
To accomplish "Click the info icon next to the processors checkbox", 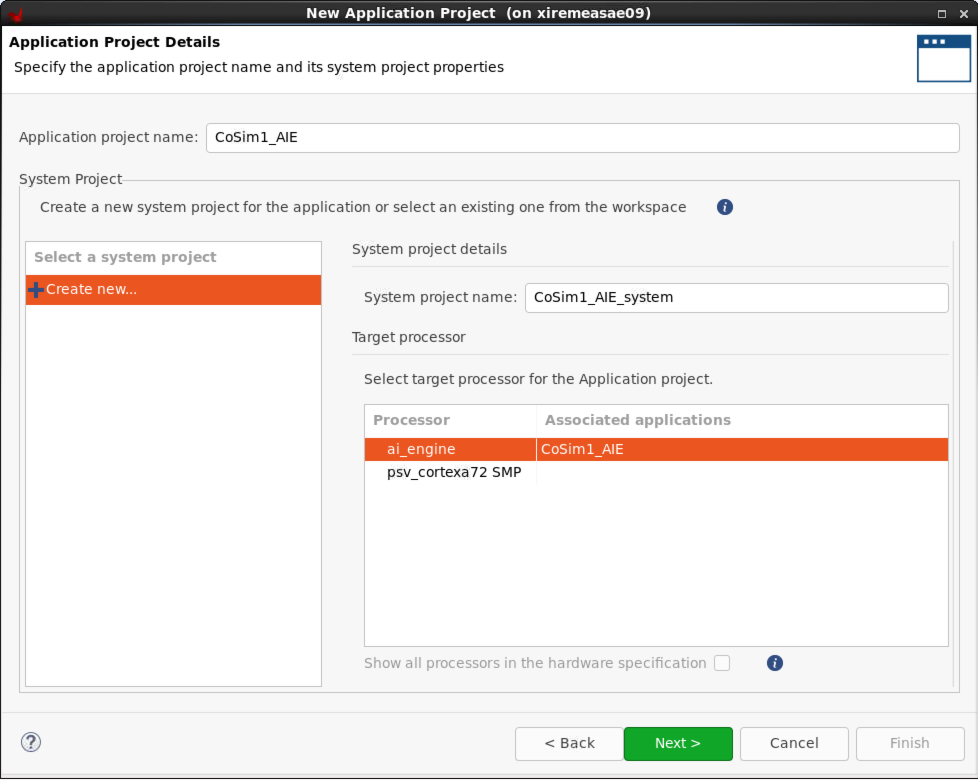I will (x=775, y=663).
